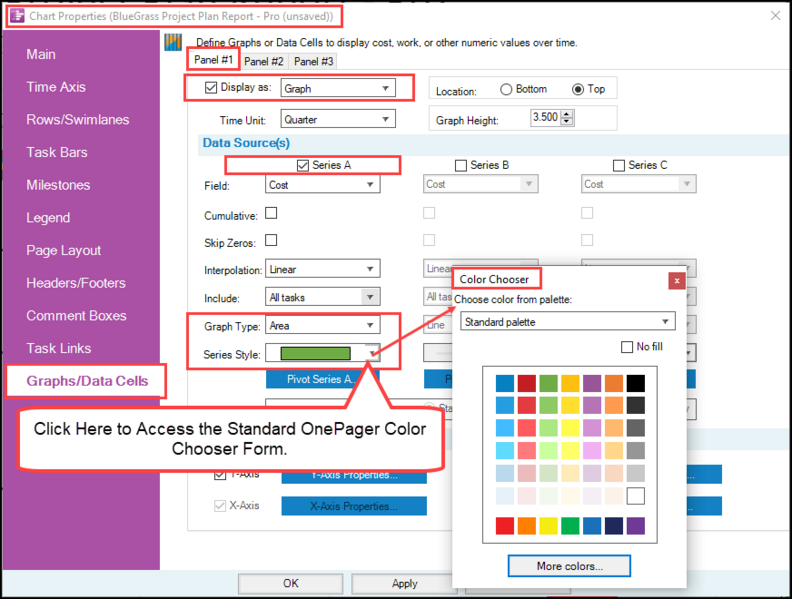792x599 pixels.
Task: Toggle Cumulative for Series A
Action: (271, 213)
